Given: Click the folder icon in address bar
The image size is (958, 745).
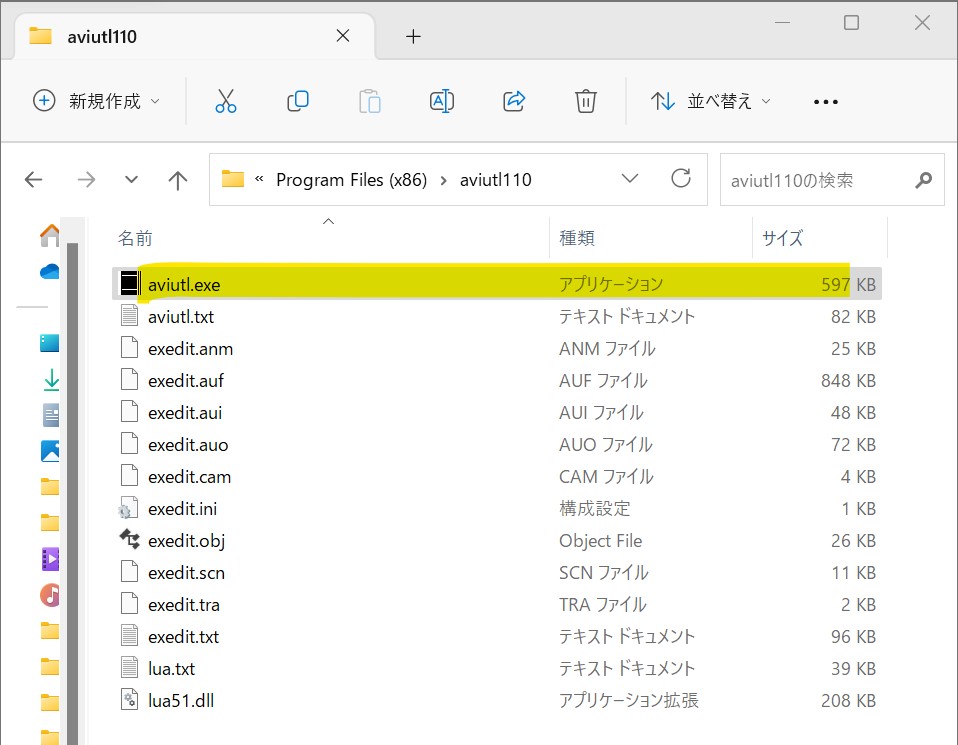Looking at the screenshot, I should tap(233, 179).
